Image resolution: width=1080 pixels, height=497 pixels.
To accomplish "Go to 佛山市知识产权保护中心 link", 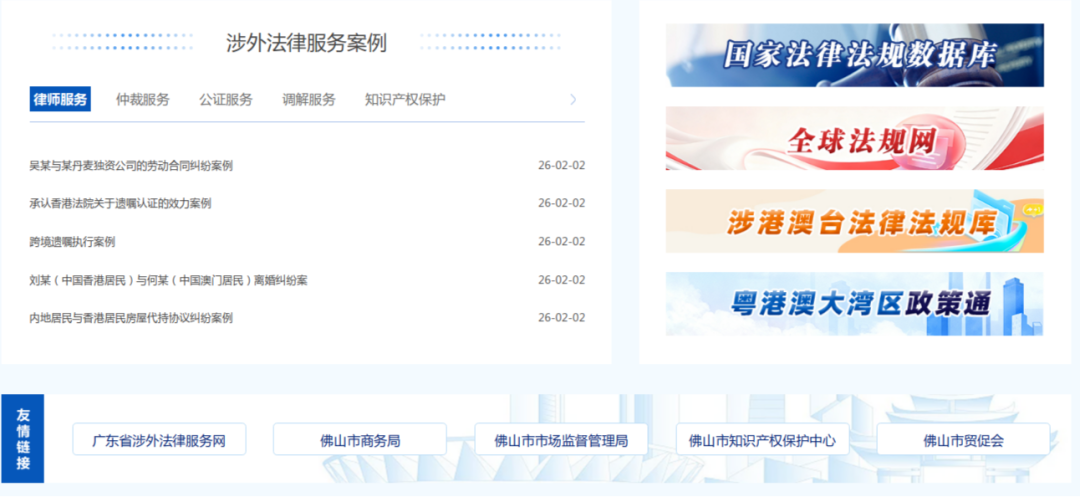I will (x=762, y=439).
